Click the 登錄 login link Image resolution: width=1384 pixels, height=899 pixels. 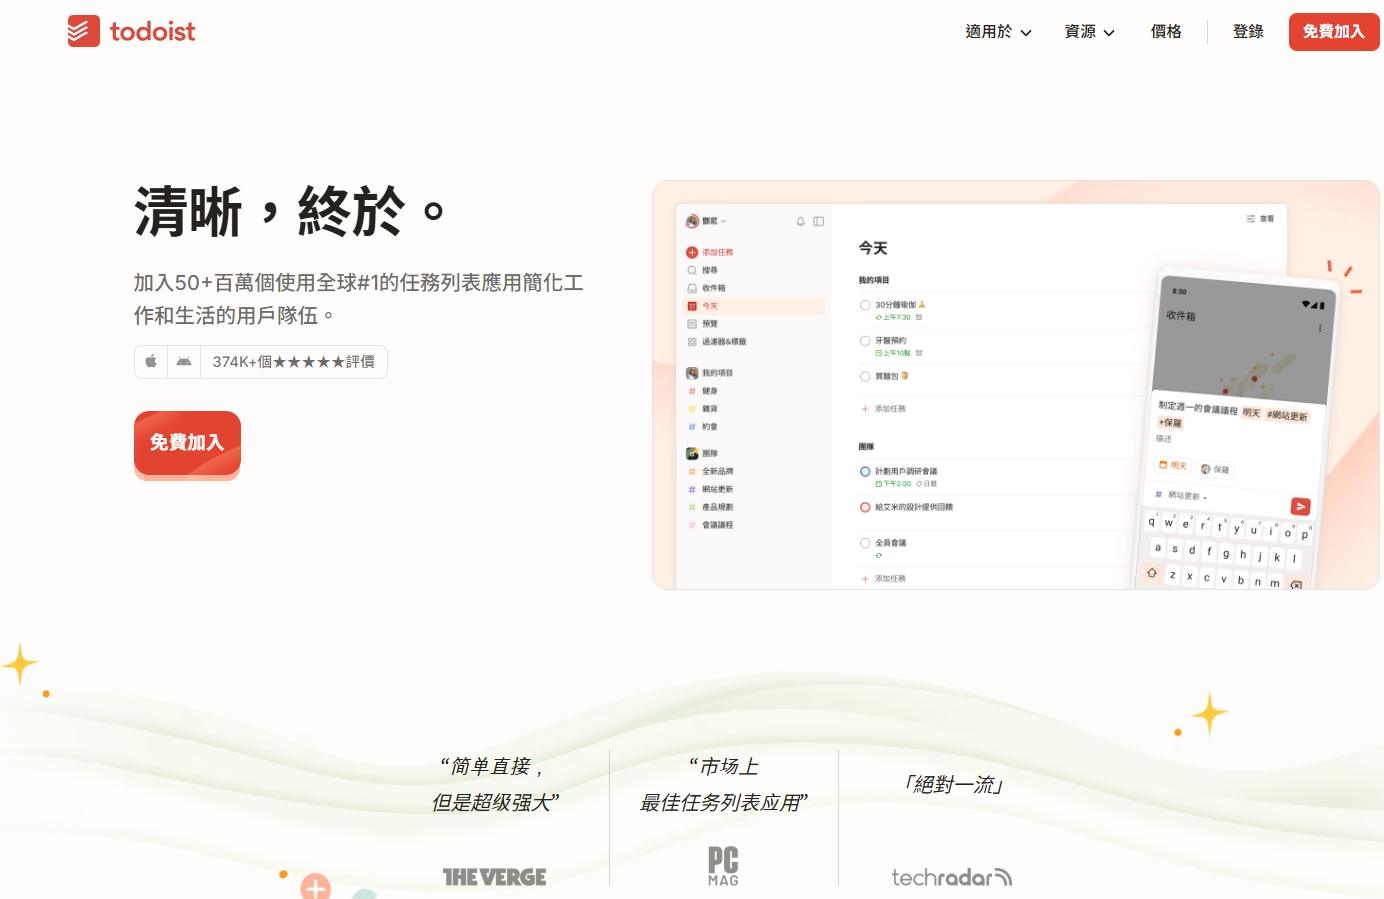(1248, 32)
